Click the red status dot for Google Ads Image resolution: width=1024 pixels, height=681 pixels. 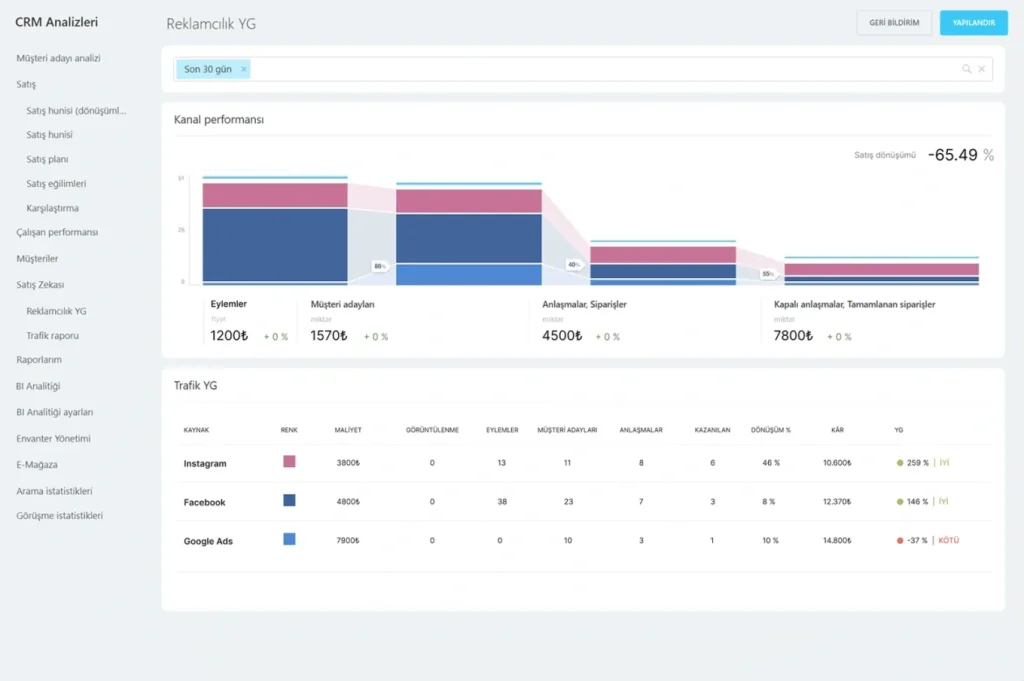pyautogui.click(x=900, y=540)
